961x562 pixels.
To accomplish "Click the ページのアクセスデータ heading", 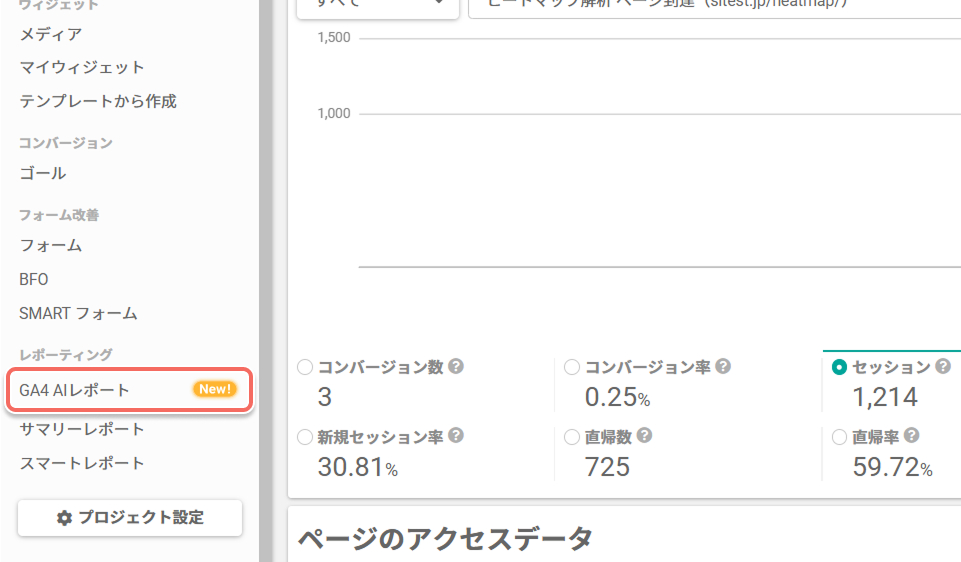I will click(446, 539).
